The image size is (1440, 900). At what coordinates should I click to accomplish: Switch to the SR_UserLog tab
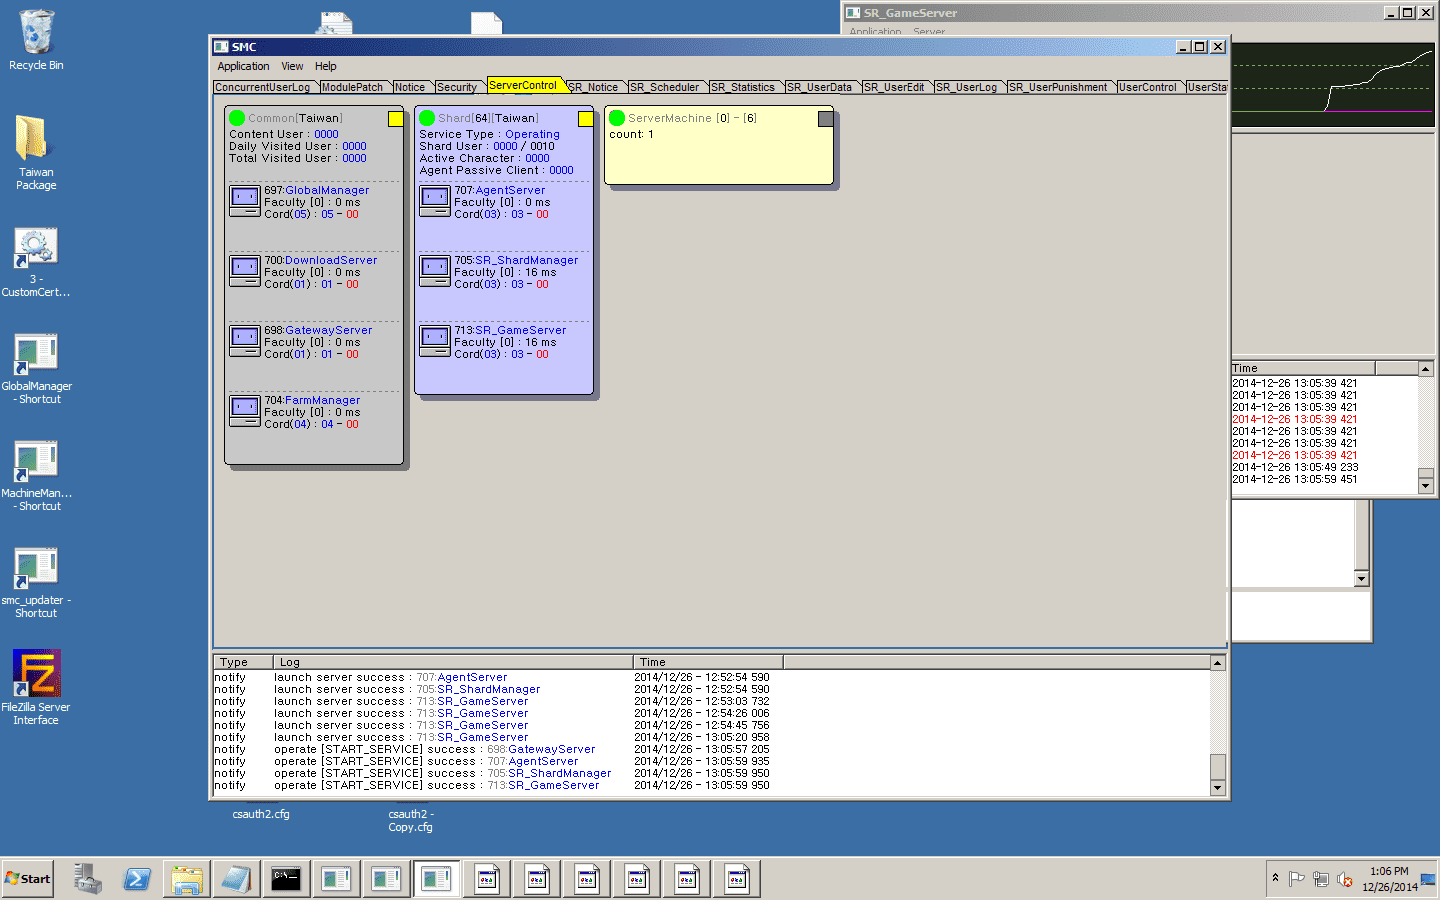(967, 87)
